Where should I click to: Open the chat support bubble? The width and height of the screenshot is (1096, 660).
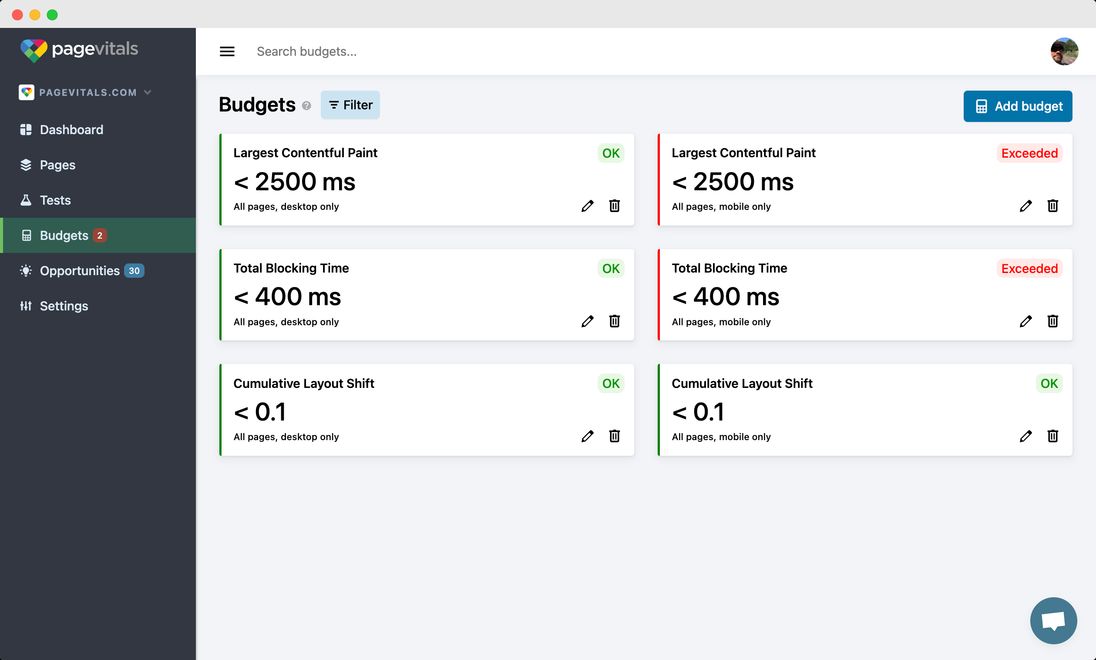[x=1053, y=621]
